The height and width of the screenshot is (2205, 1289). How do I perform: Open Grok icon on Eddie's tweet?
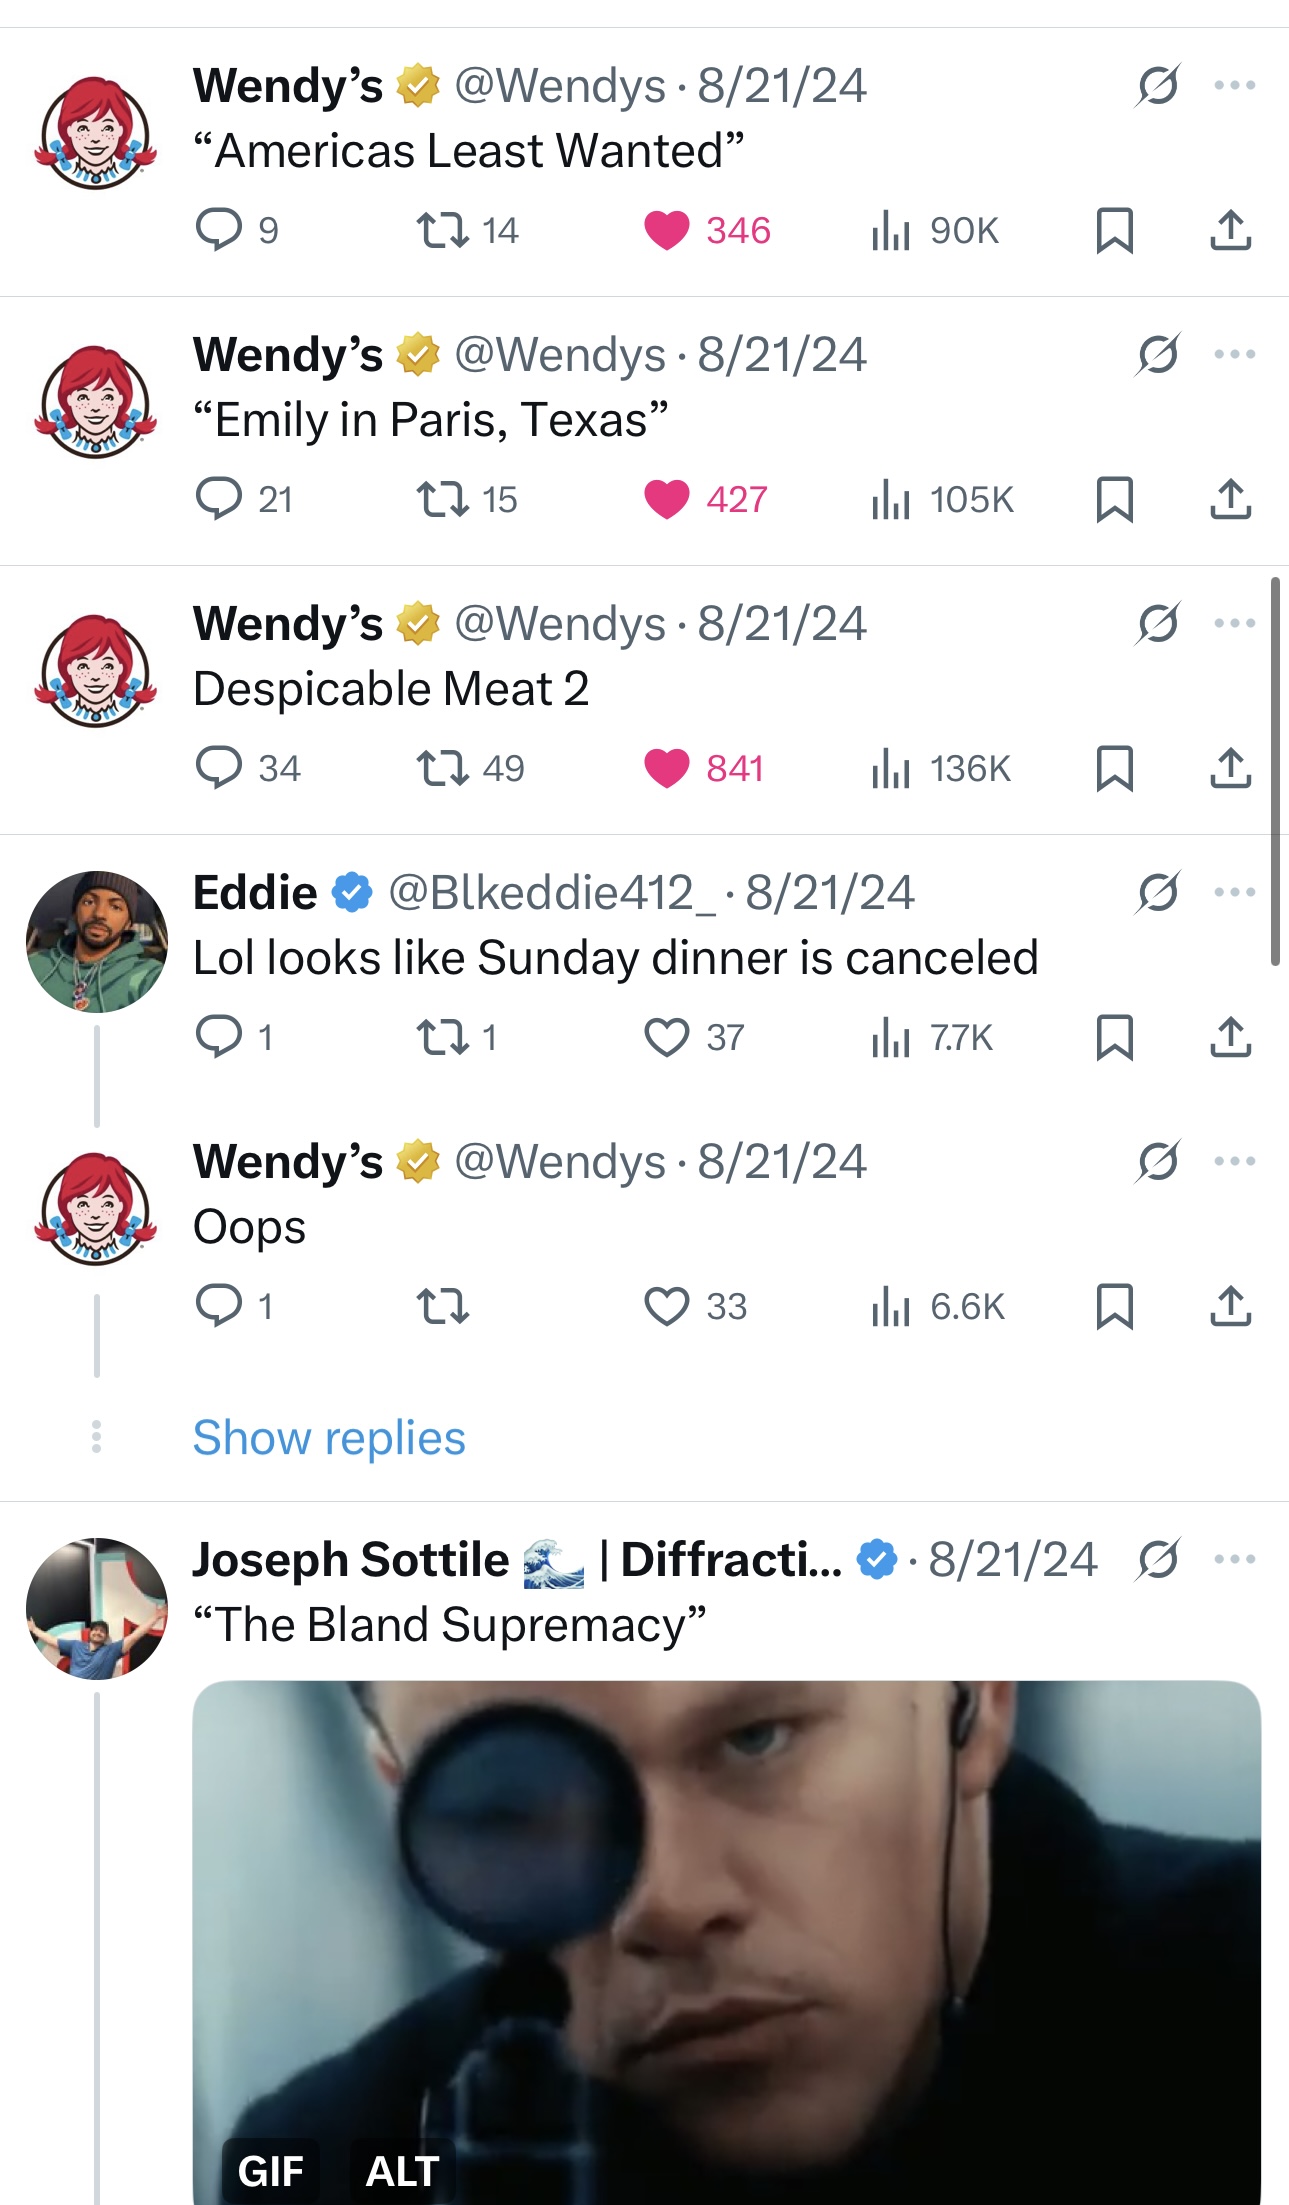(1158, 892)
